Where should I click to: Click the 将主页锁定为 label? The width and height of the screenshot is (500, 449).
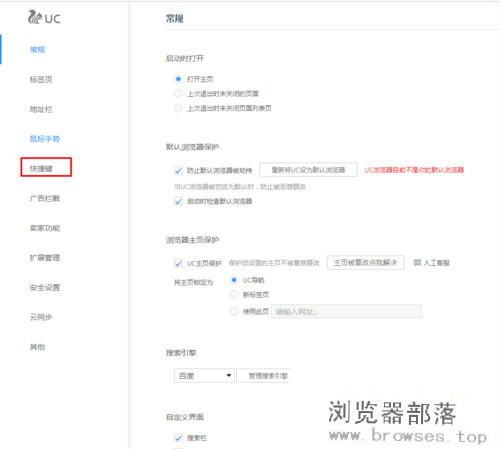coord(193,282)
